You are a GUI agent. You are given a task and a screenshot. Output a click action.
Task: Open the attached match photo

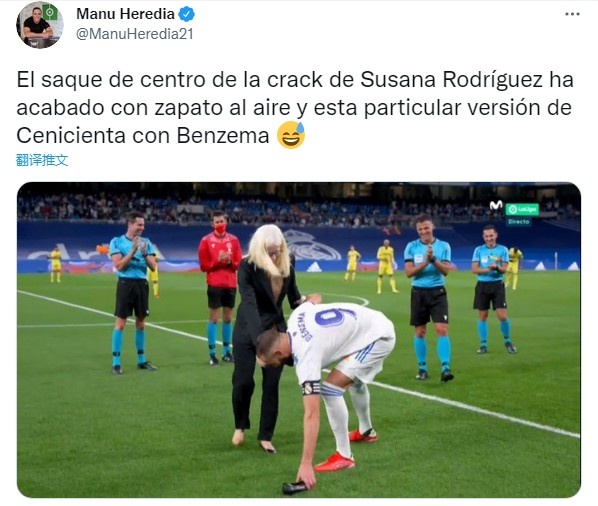point(299,340)
